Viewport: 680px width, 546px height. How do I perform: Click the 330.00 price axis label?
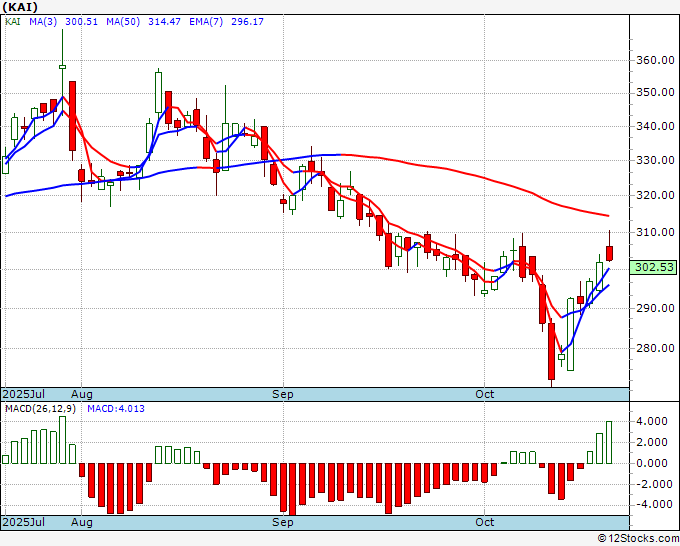(655, 160)
